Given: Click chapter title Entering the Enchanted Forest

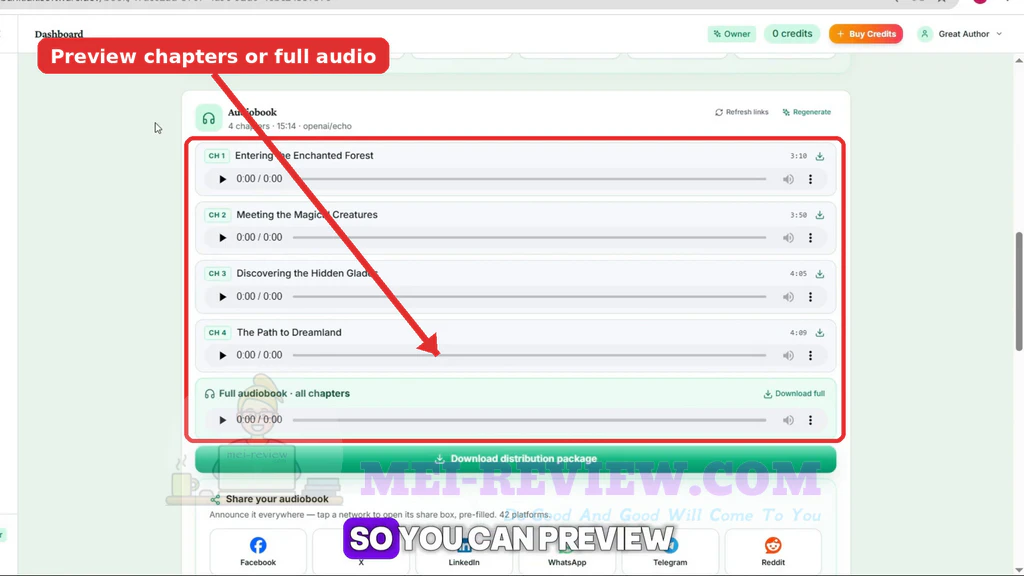Looking at the screenshot, I should point(304,155).
